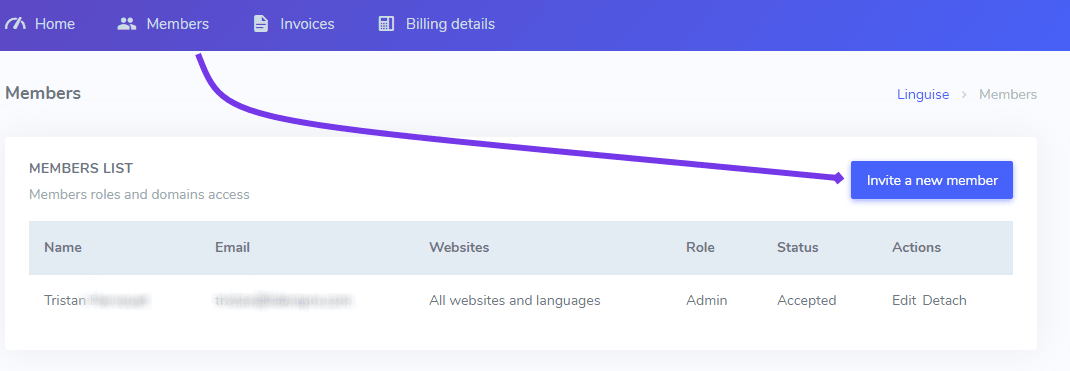Click the blurred email cell in Tristan's row
1070x371 pixels.
[283, 300]
